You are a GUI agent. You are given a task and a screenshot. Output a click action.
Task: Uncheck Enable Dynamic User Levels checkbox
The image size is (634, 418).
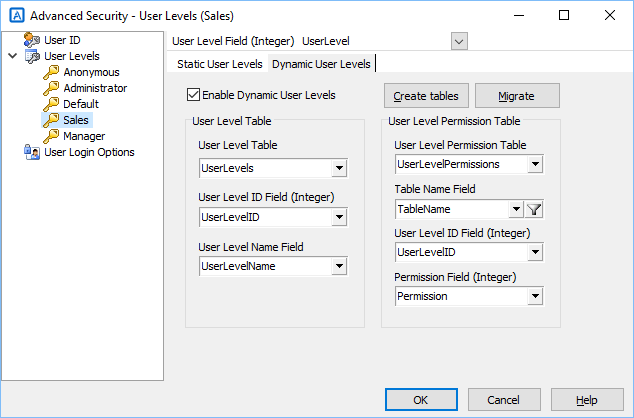[193, 95]
